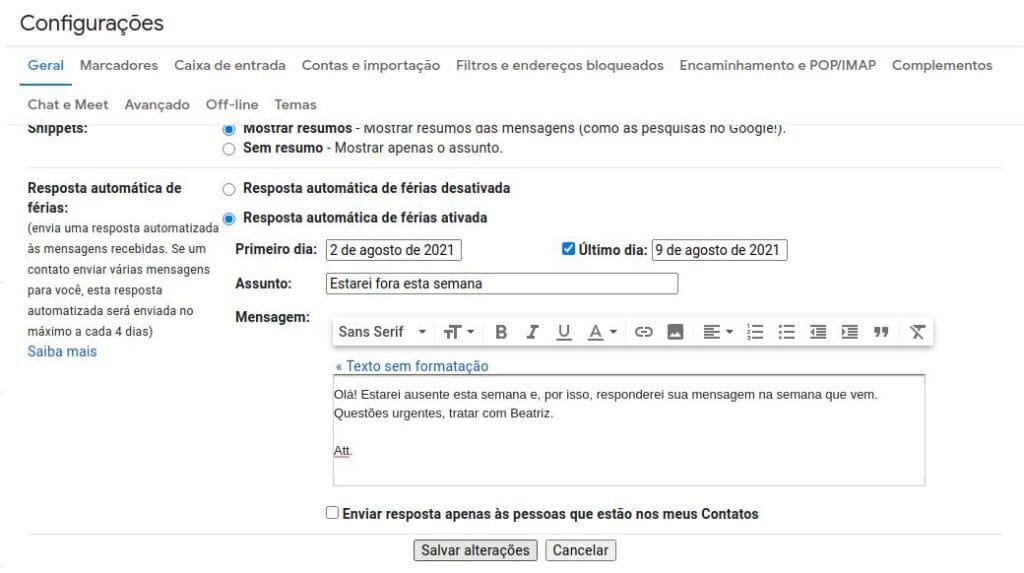Screen dimensions: 1024x573
Task: Open Encaminhamento e POP/IMAP tab
Action: 778,65
